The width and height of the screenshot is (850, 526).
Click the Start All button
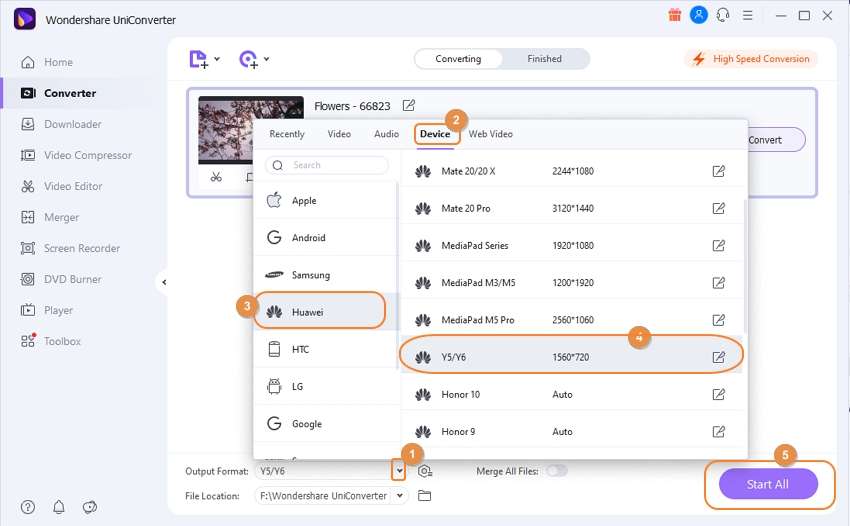pyautogui.click(x=768, y=484)
